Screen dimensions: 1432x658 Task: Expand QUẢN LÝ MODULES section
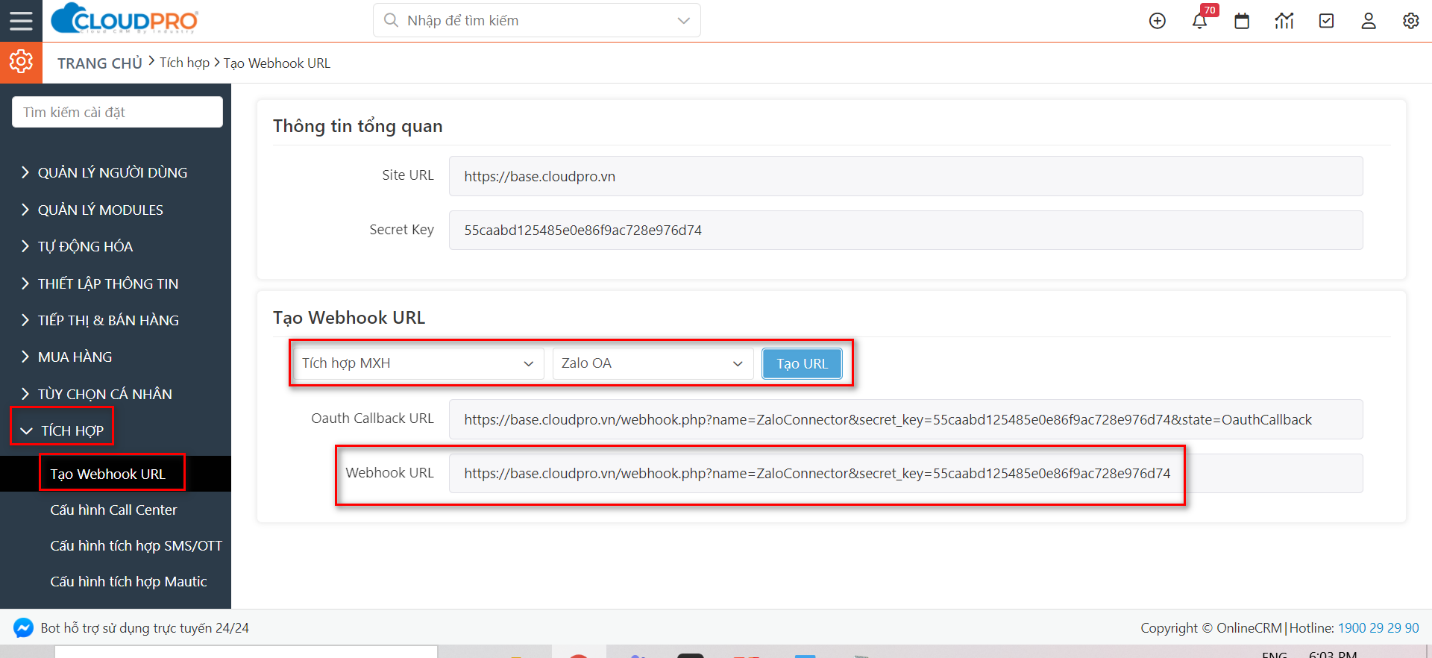pos(100,210)
